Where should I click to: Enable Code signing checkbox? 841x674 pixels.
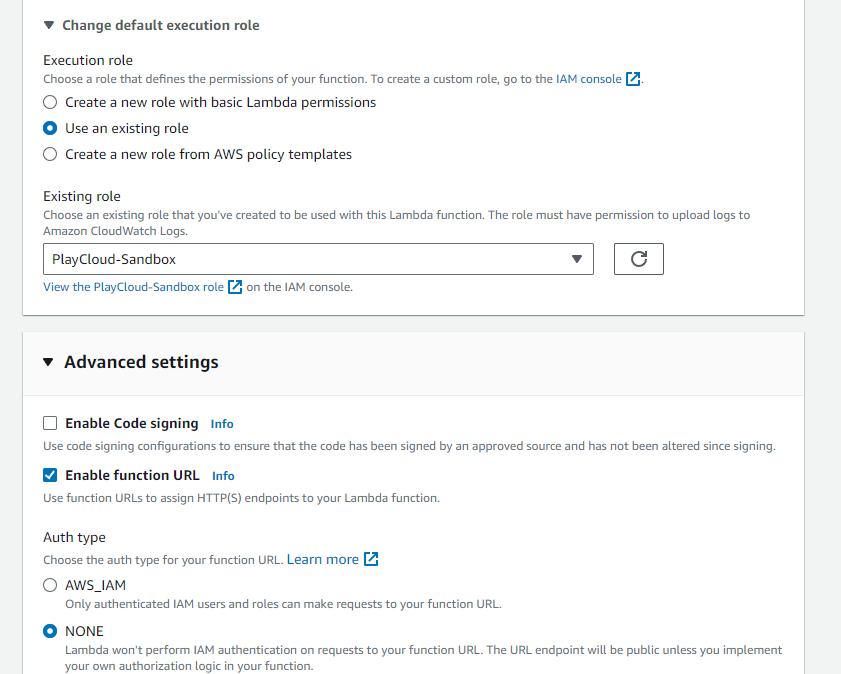50,423
